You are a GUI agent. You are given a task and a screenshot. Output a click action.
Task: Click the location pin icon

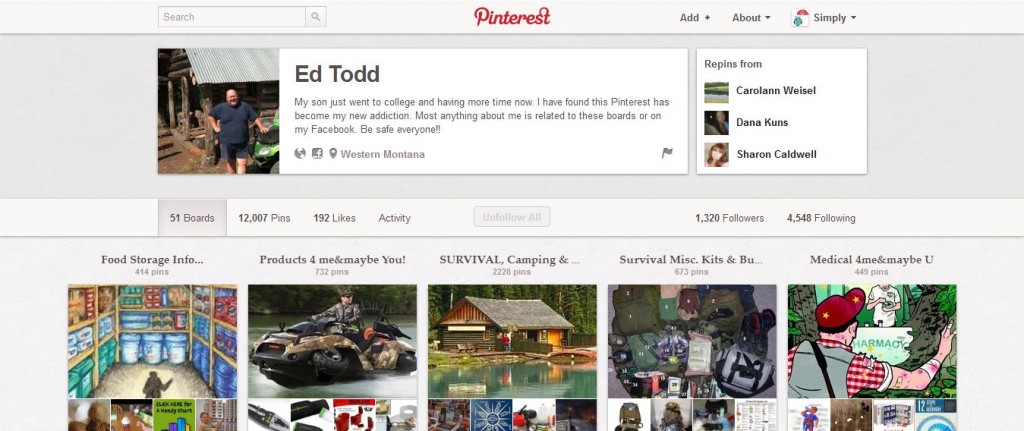click(x=333, y=154)
